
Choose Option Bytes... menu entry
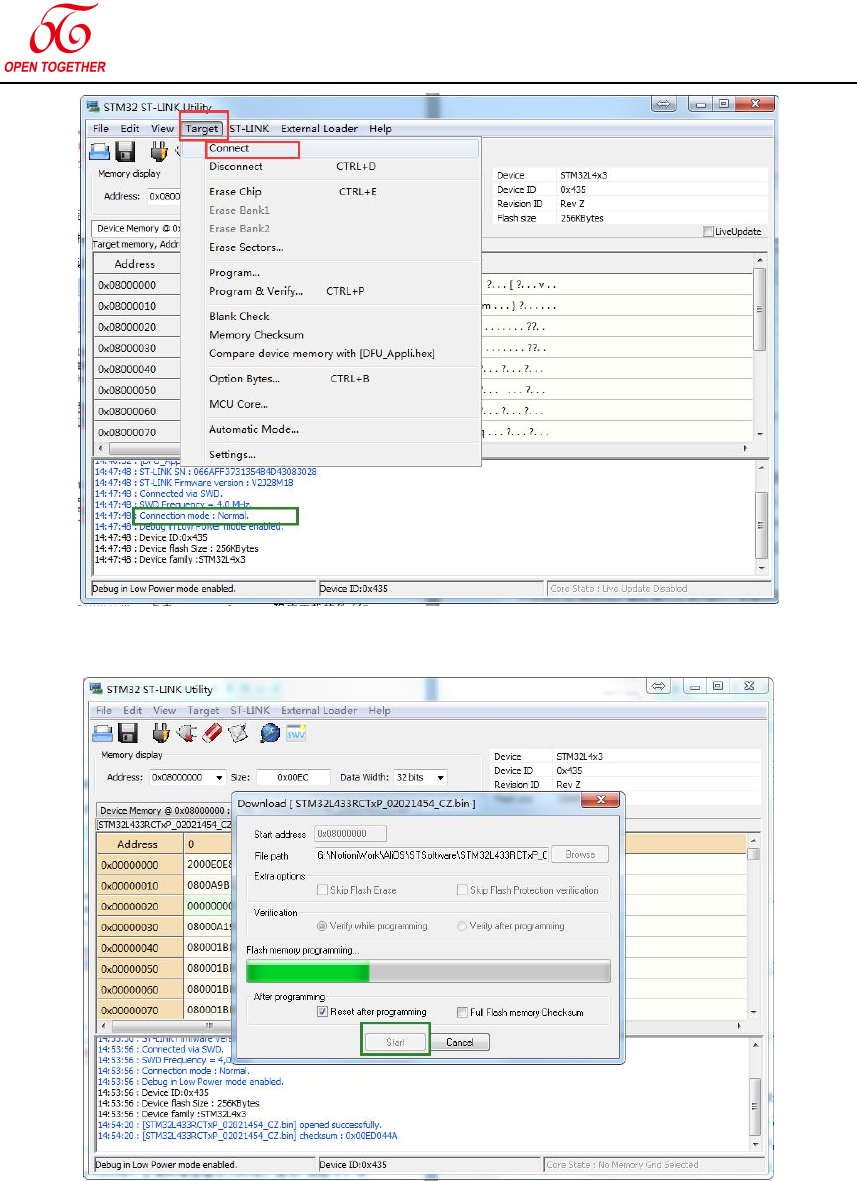tap(343, 379)
